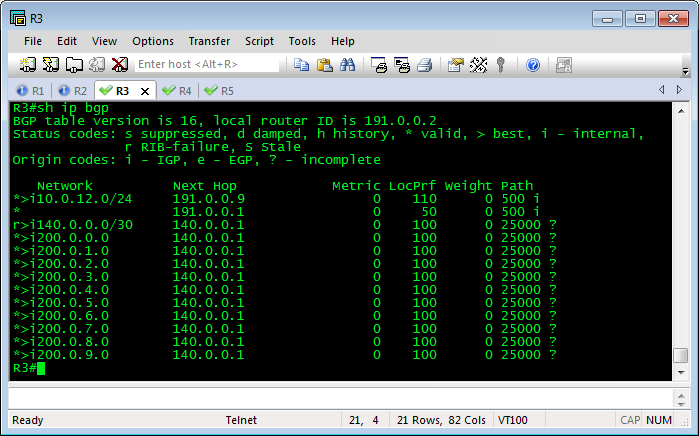The width and height of the screenshot is (699, 436).
Task: Click the Quick Connect lightning icon
Action: [51, 65]
